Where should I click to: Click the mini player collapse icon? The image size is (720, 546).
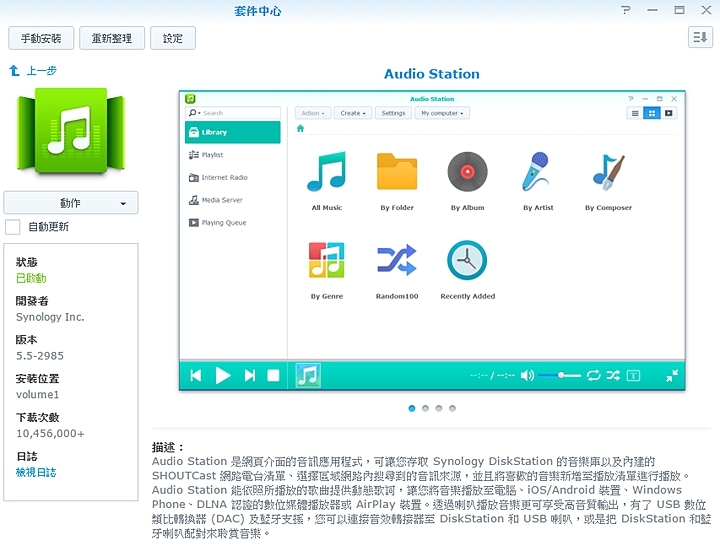point(672,376)
